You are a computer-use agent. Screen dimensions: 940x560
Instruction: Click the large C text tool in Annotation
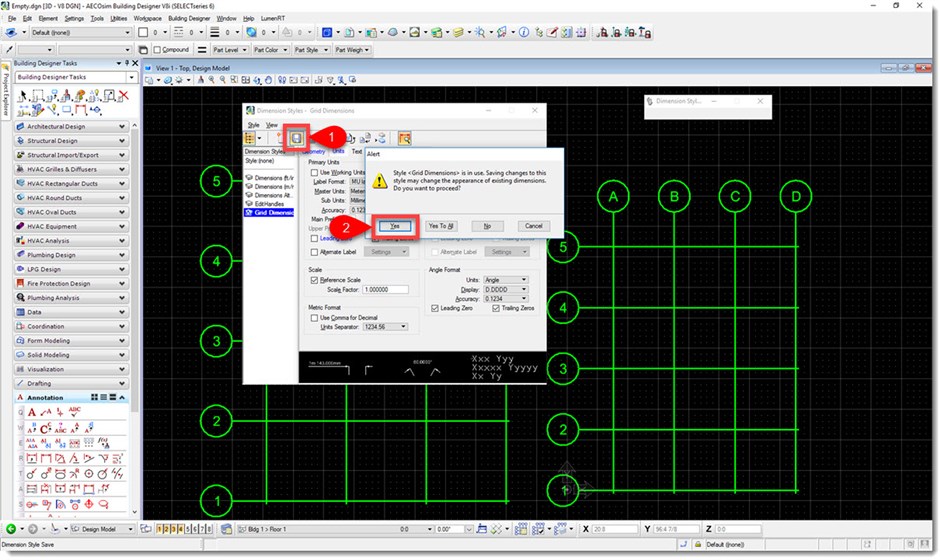click(x=46, y=428)
